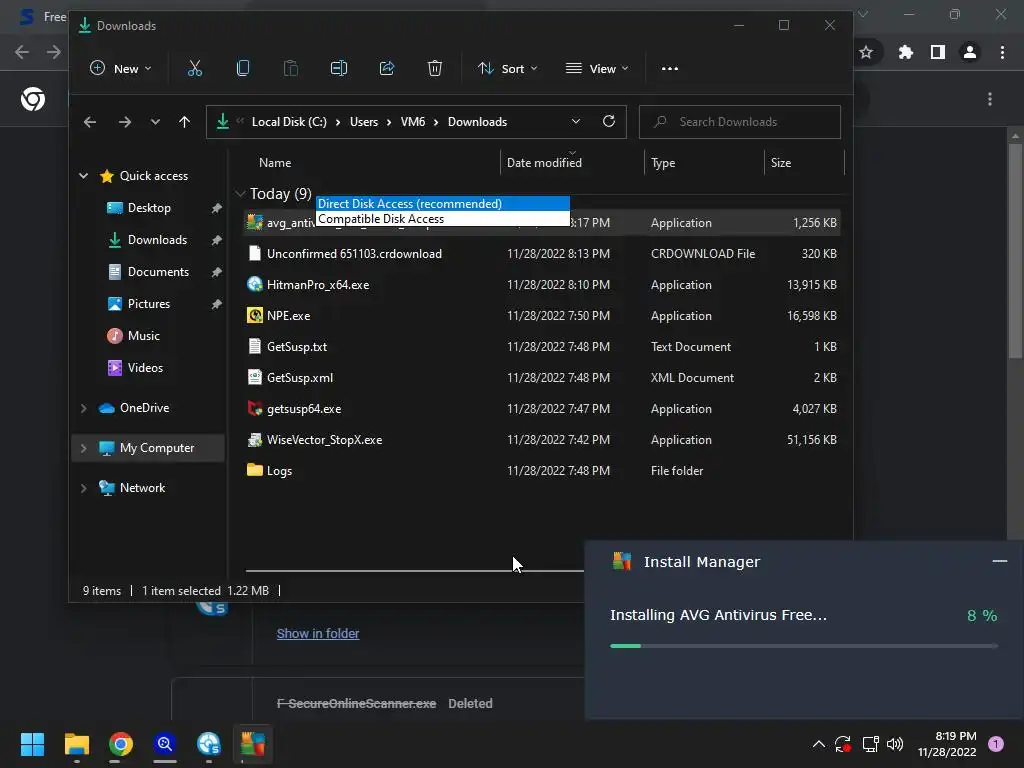This screenshot has height=768, width=1024.
Task: Sort by the Size column header
Action: pos(780,163)
